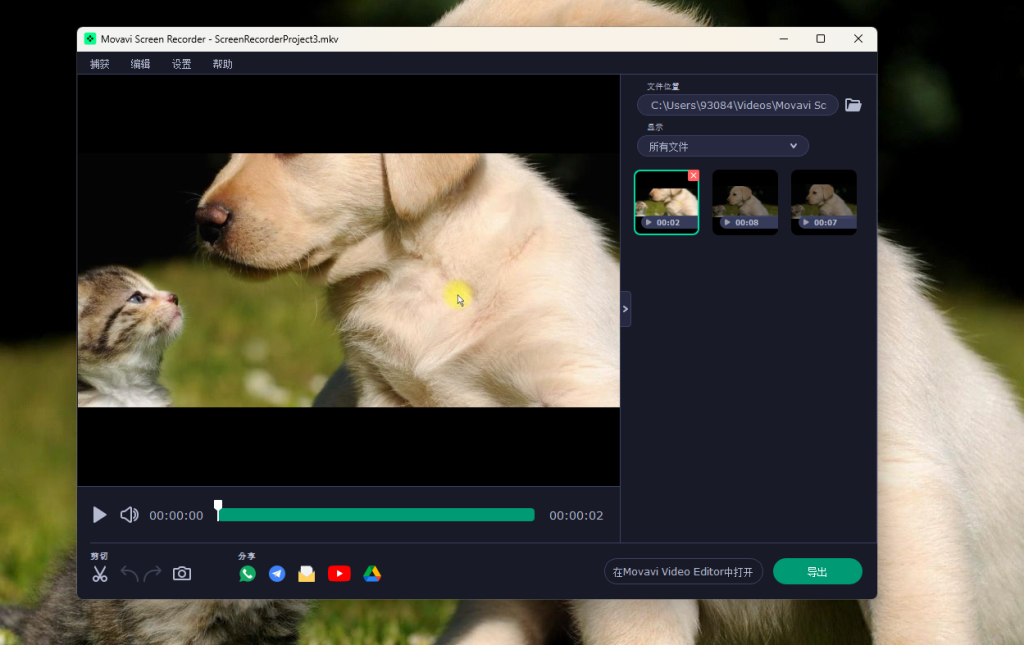Mute the audio with the speaker icon
The image size is (1024, 645).
click(x=128, y=514)
